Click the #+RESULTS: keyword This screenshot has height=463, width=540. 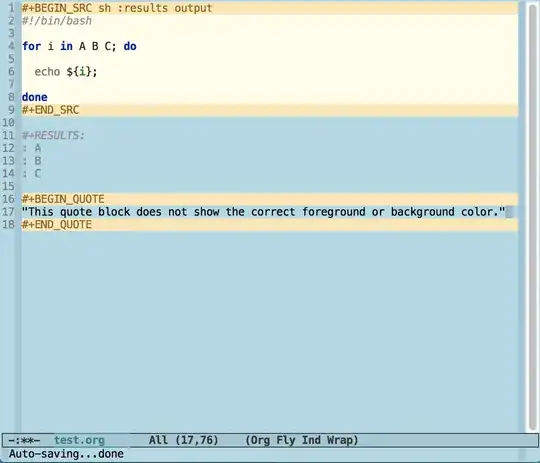coord(53,135)
